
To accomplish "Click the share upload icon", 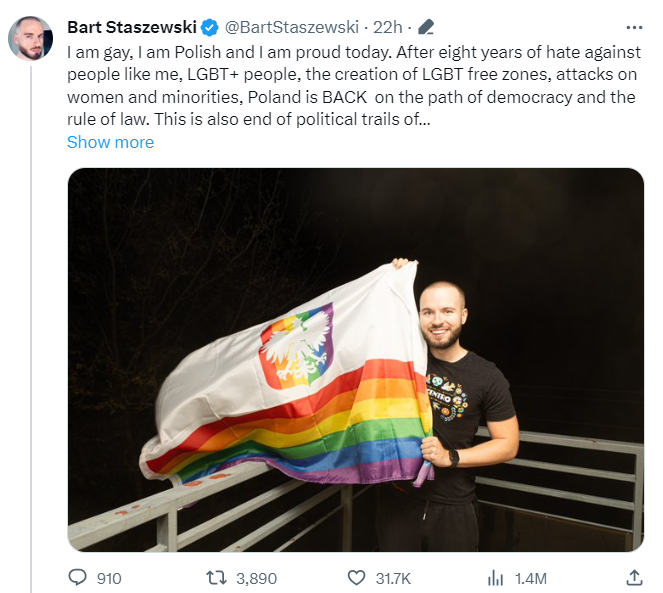I will pos(634,577).
